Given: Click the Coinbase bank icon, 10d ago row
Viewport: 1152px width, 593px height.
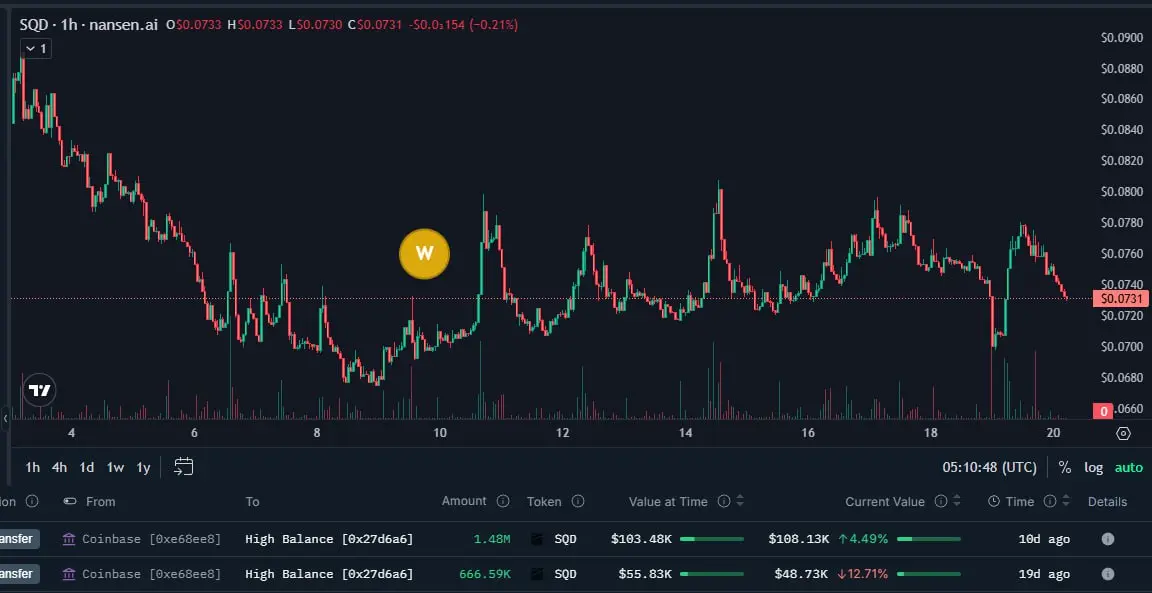Looking at the screenshot, I should point(69,539).
